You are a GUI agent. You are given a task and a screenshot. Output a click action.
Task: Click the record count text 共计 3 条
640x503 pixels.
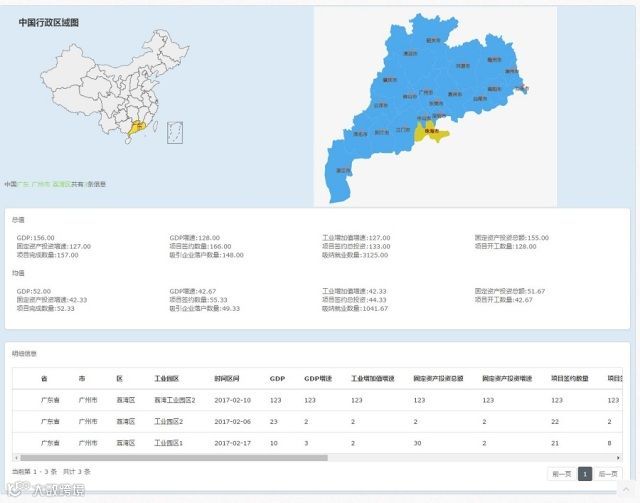pyautogui.click(x=77, y=472)
